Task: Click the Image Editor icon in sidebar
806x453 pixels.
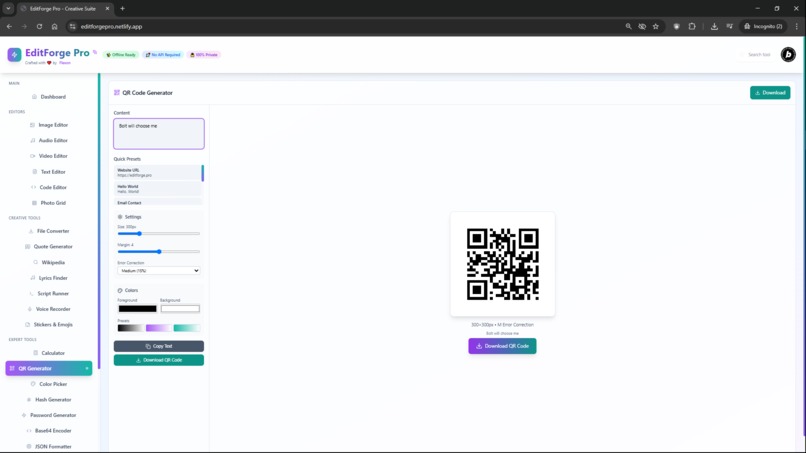Action: click(x=32, y=125)
